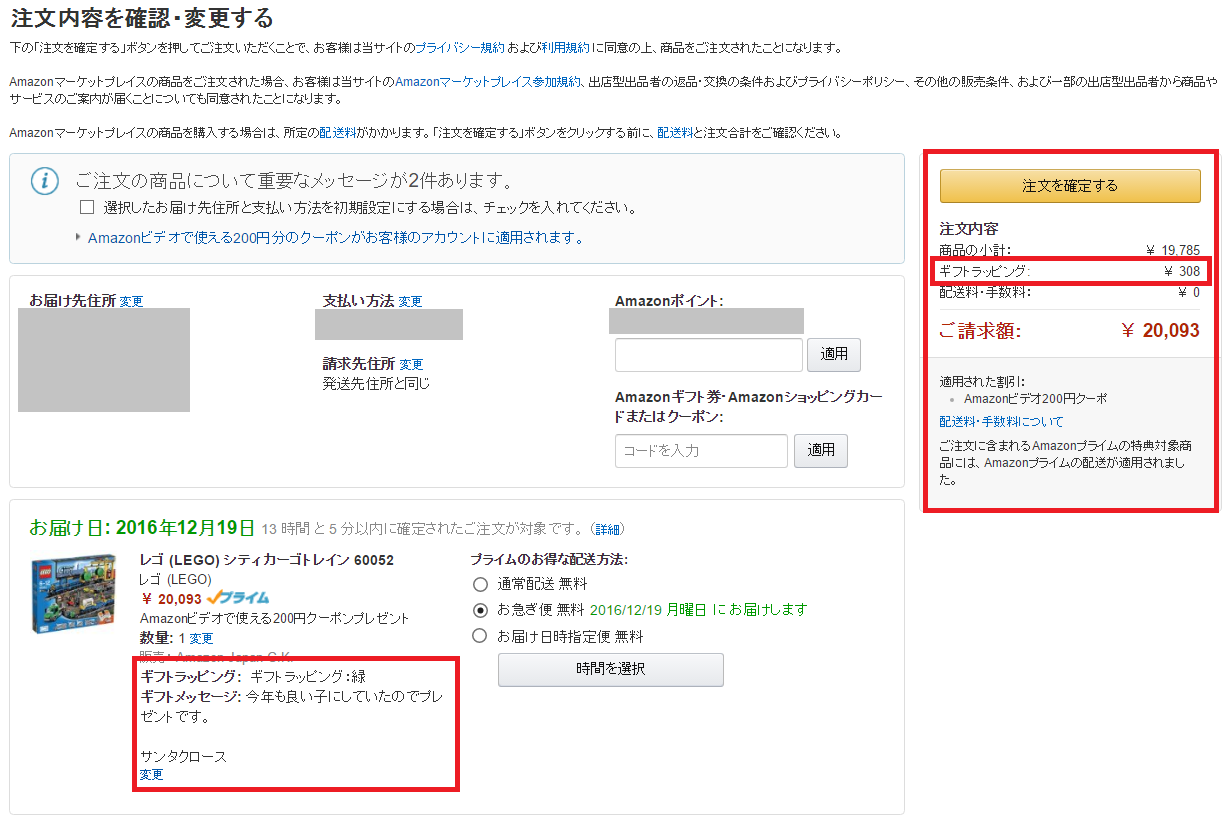This screenshot has height=816, width=1226.
Task: Click the 商品の小計 amount ¥19,785
Action: [x=1173, y=250]
